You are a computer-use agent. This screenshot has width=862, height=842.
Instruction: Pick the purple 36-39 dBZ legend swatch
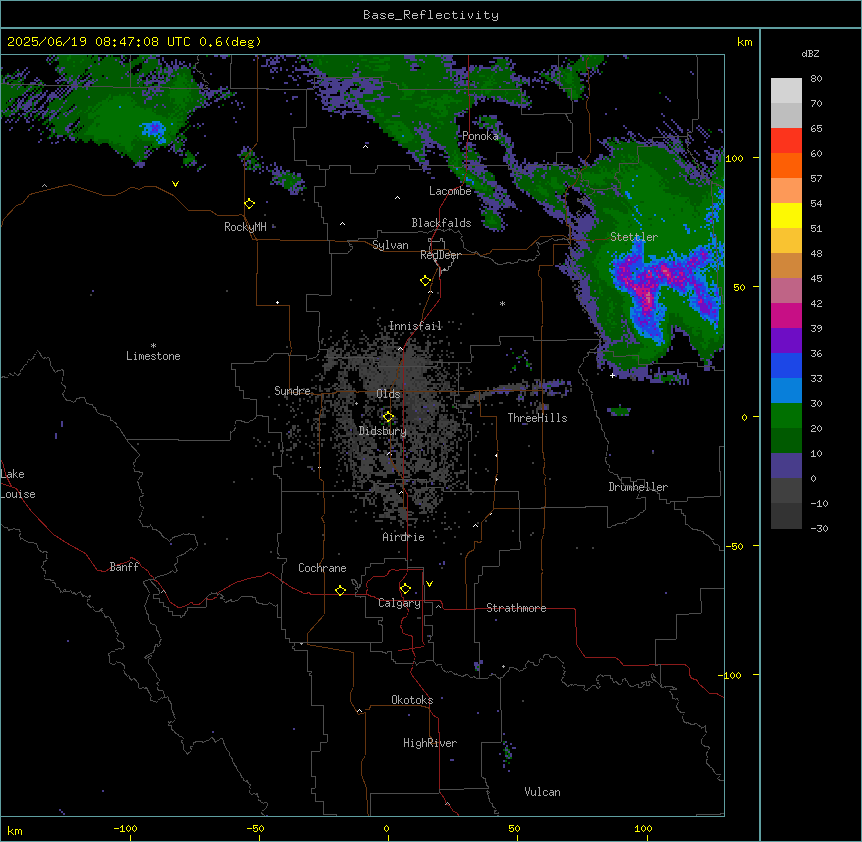(786, 340)
